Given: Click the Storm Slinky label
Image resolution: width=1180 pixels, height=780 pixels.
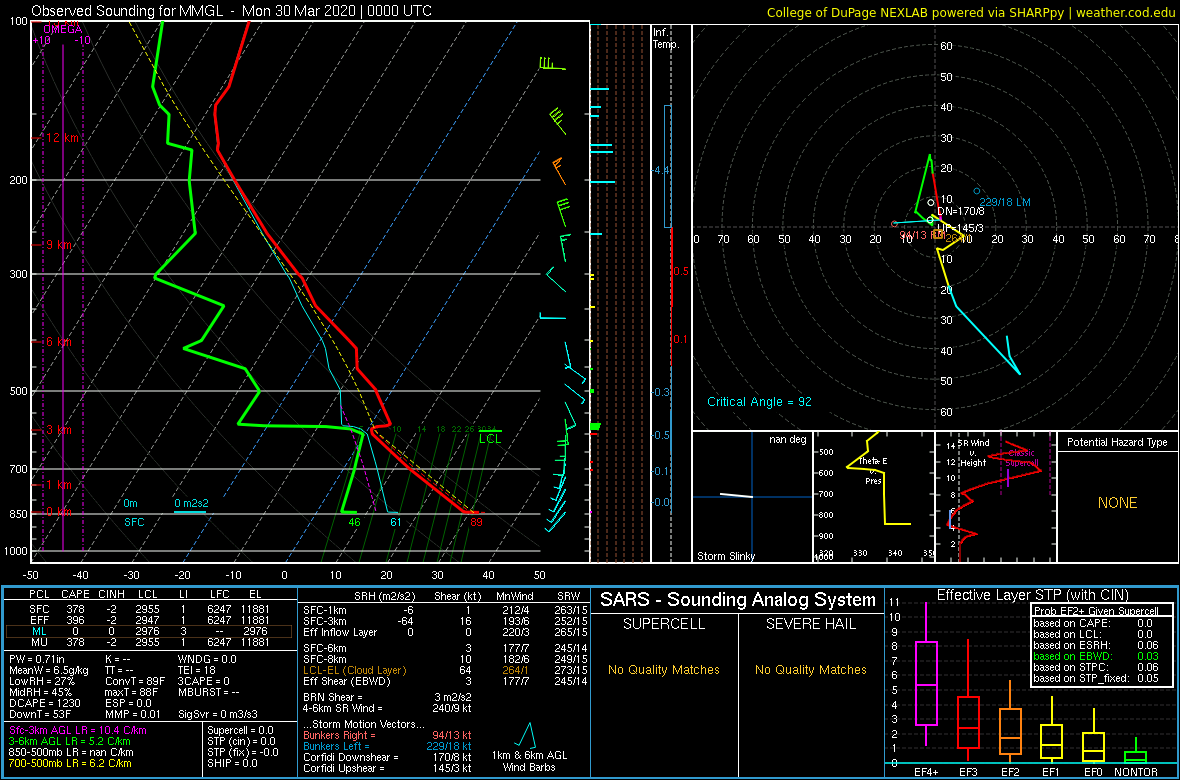Looking at the screenshot, I should [x=725, y=556].
